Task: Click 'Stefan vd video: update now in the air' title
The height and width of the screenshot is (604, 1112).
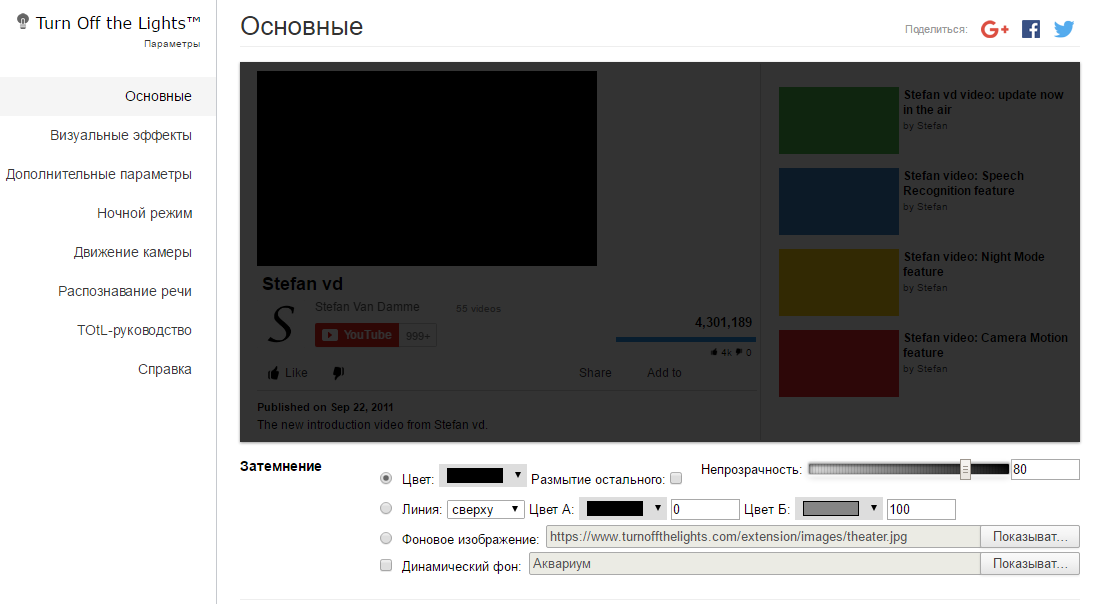Action: click(983, 102)
